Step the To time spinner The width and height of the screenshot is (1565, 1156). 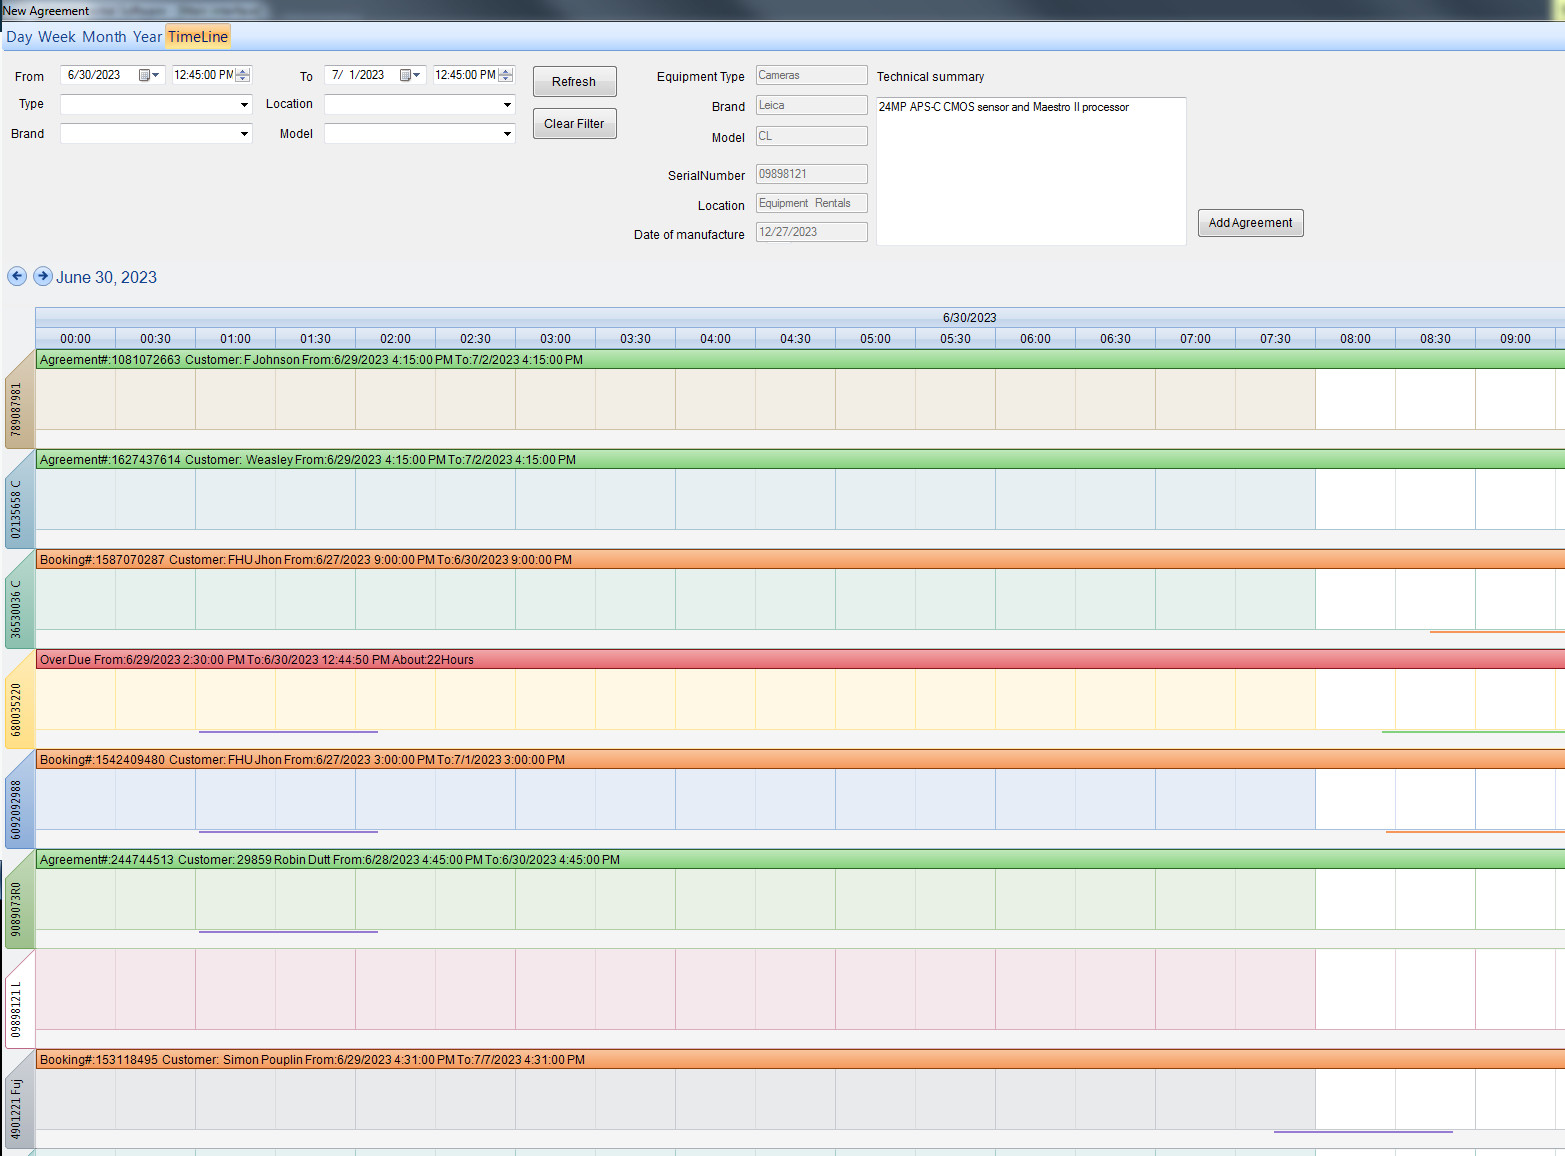[506, 75]
